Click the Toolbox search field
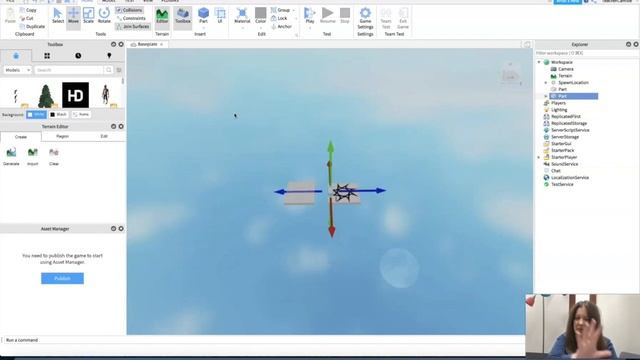The image size is (640, 360). click(x=69, y=70)
